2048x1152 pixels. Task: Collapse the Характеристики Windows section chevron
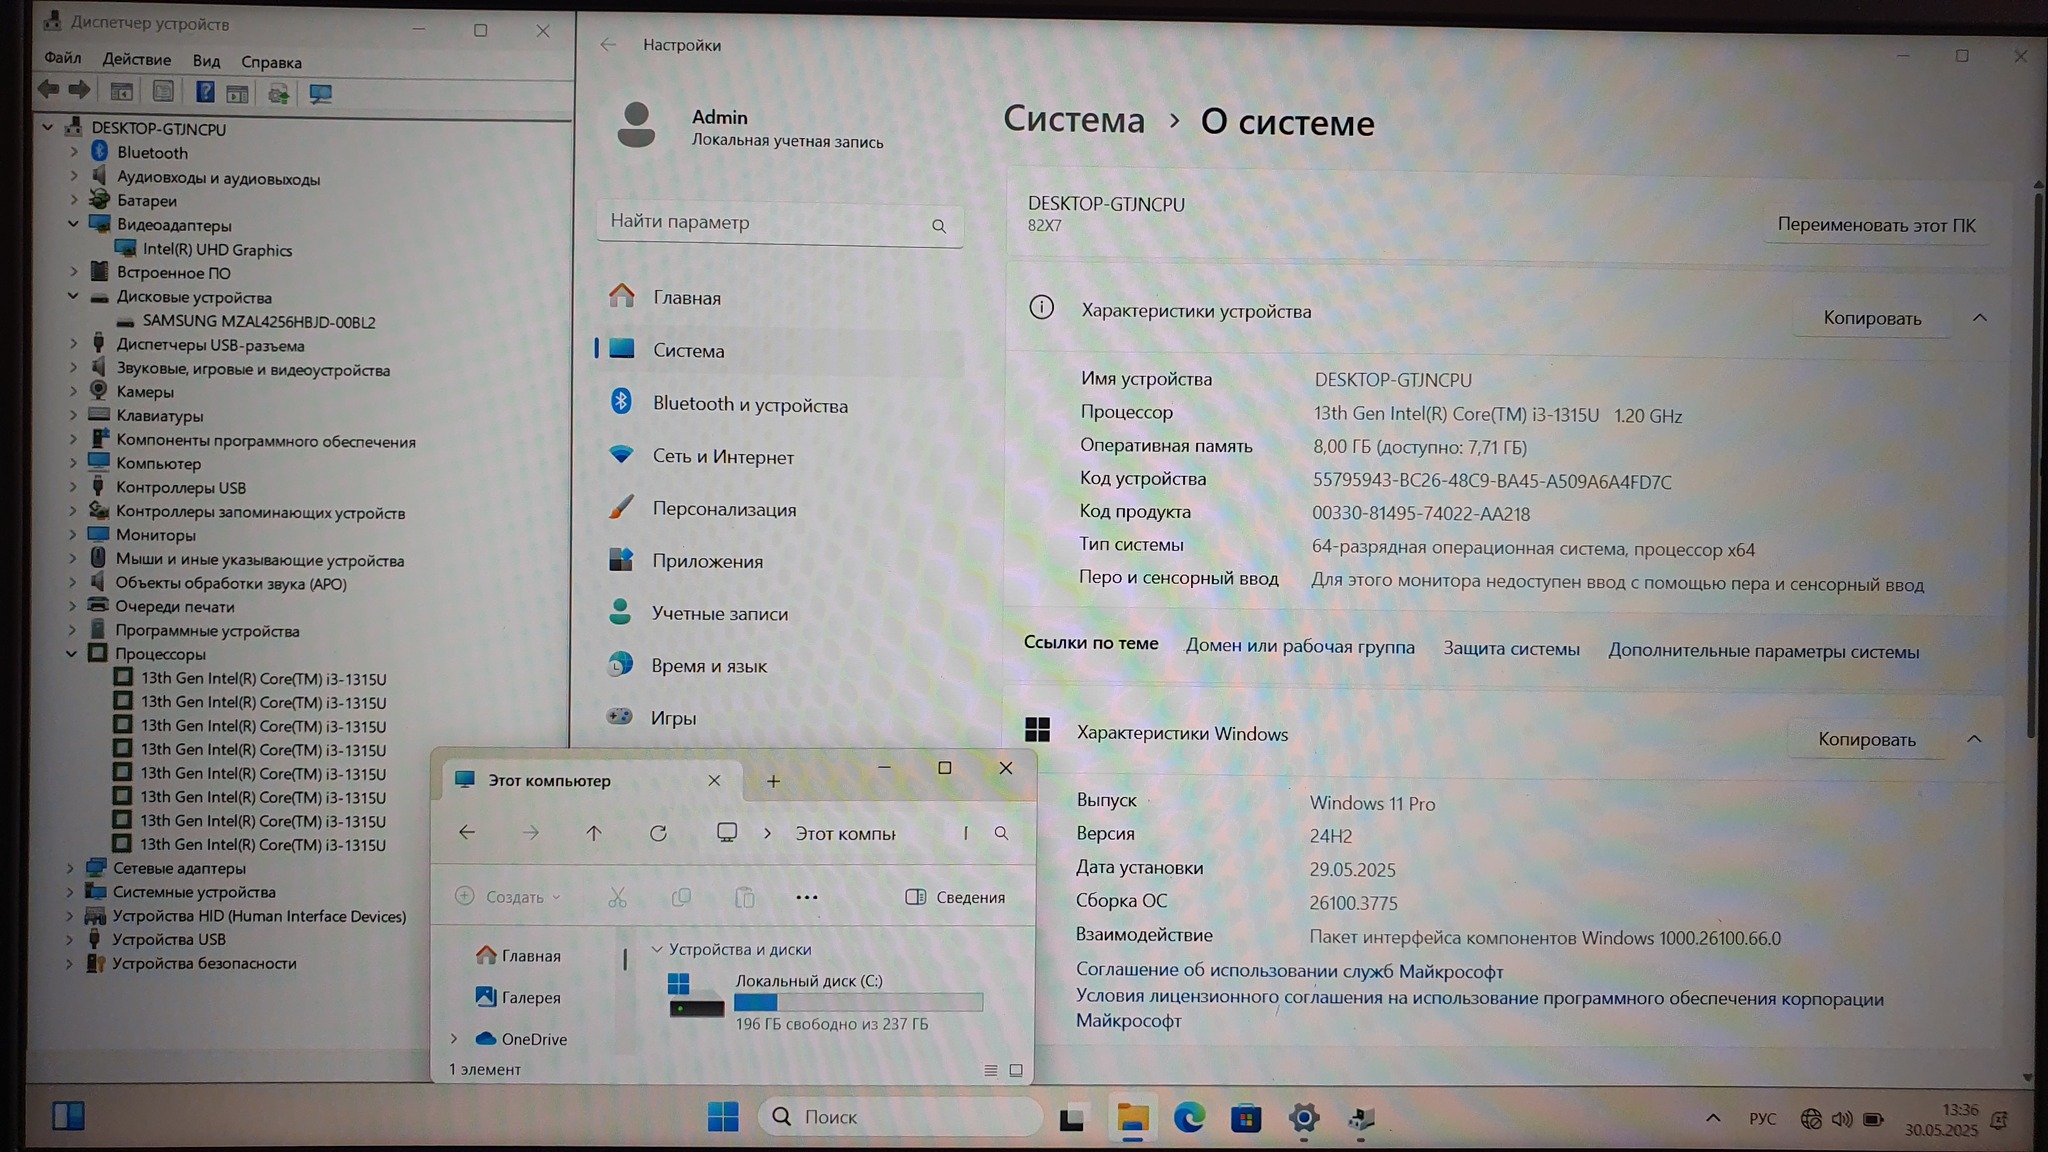(1974, 739)
